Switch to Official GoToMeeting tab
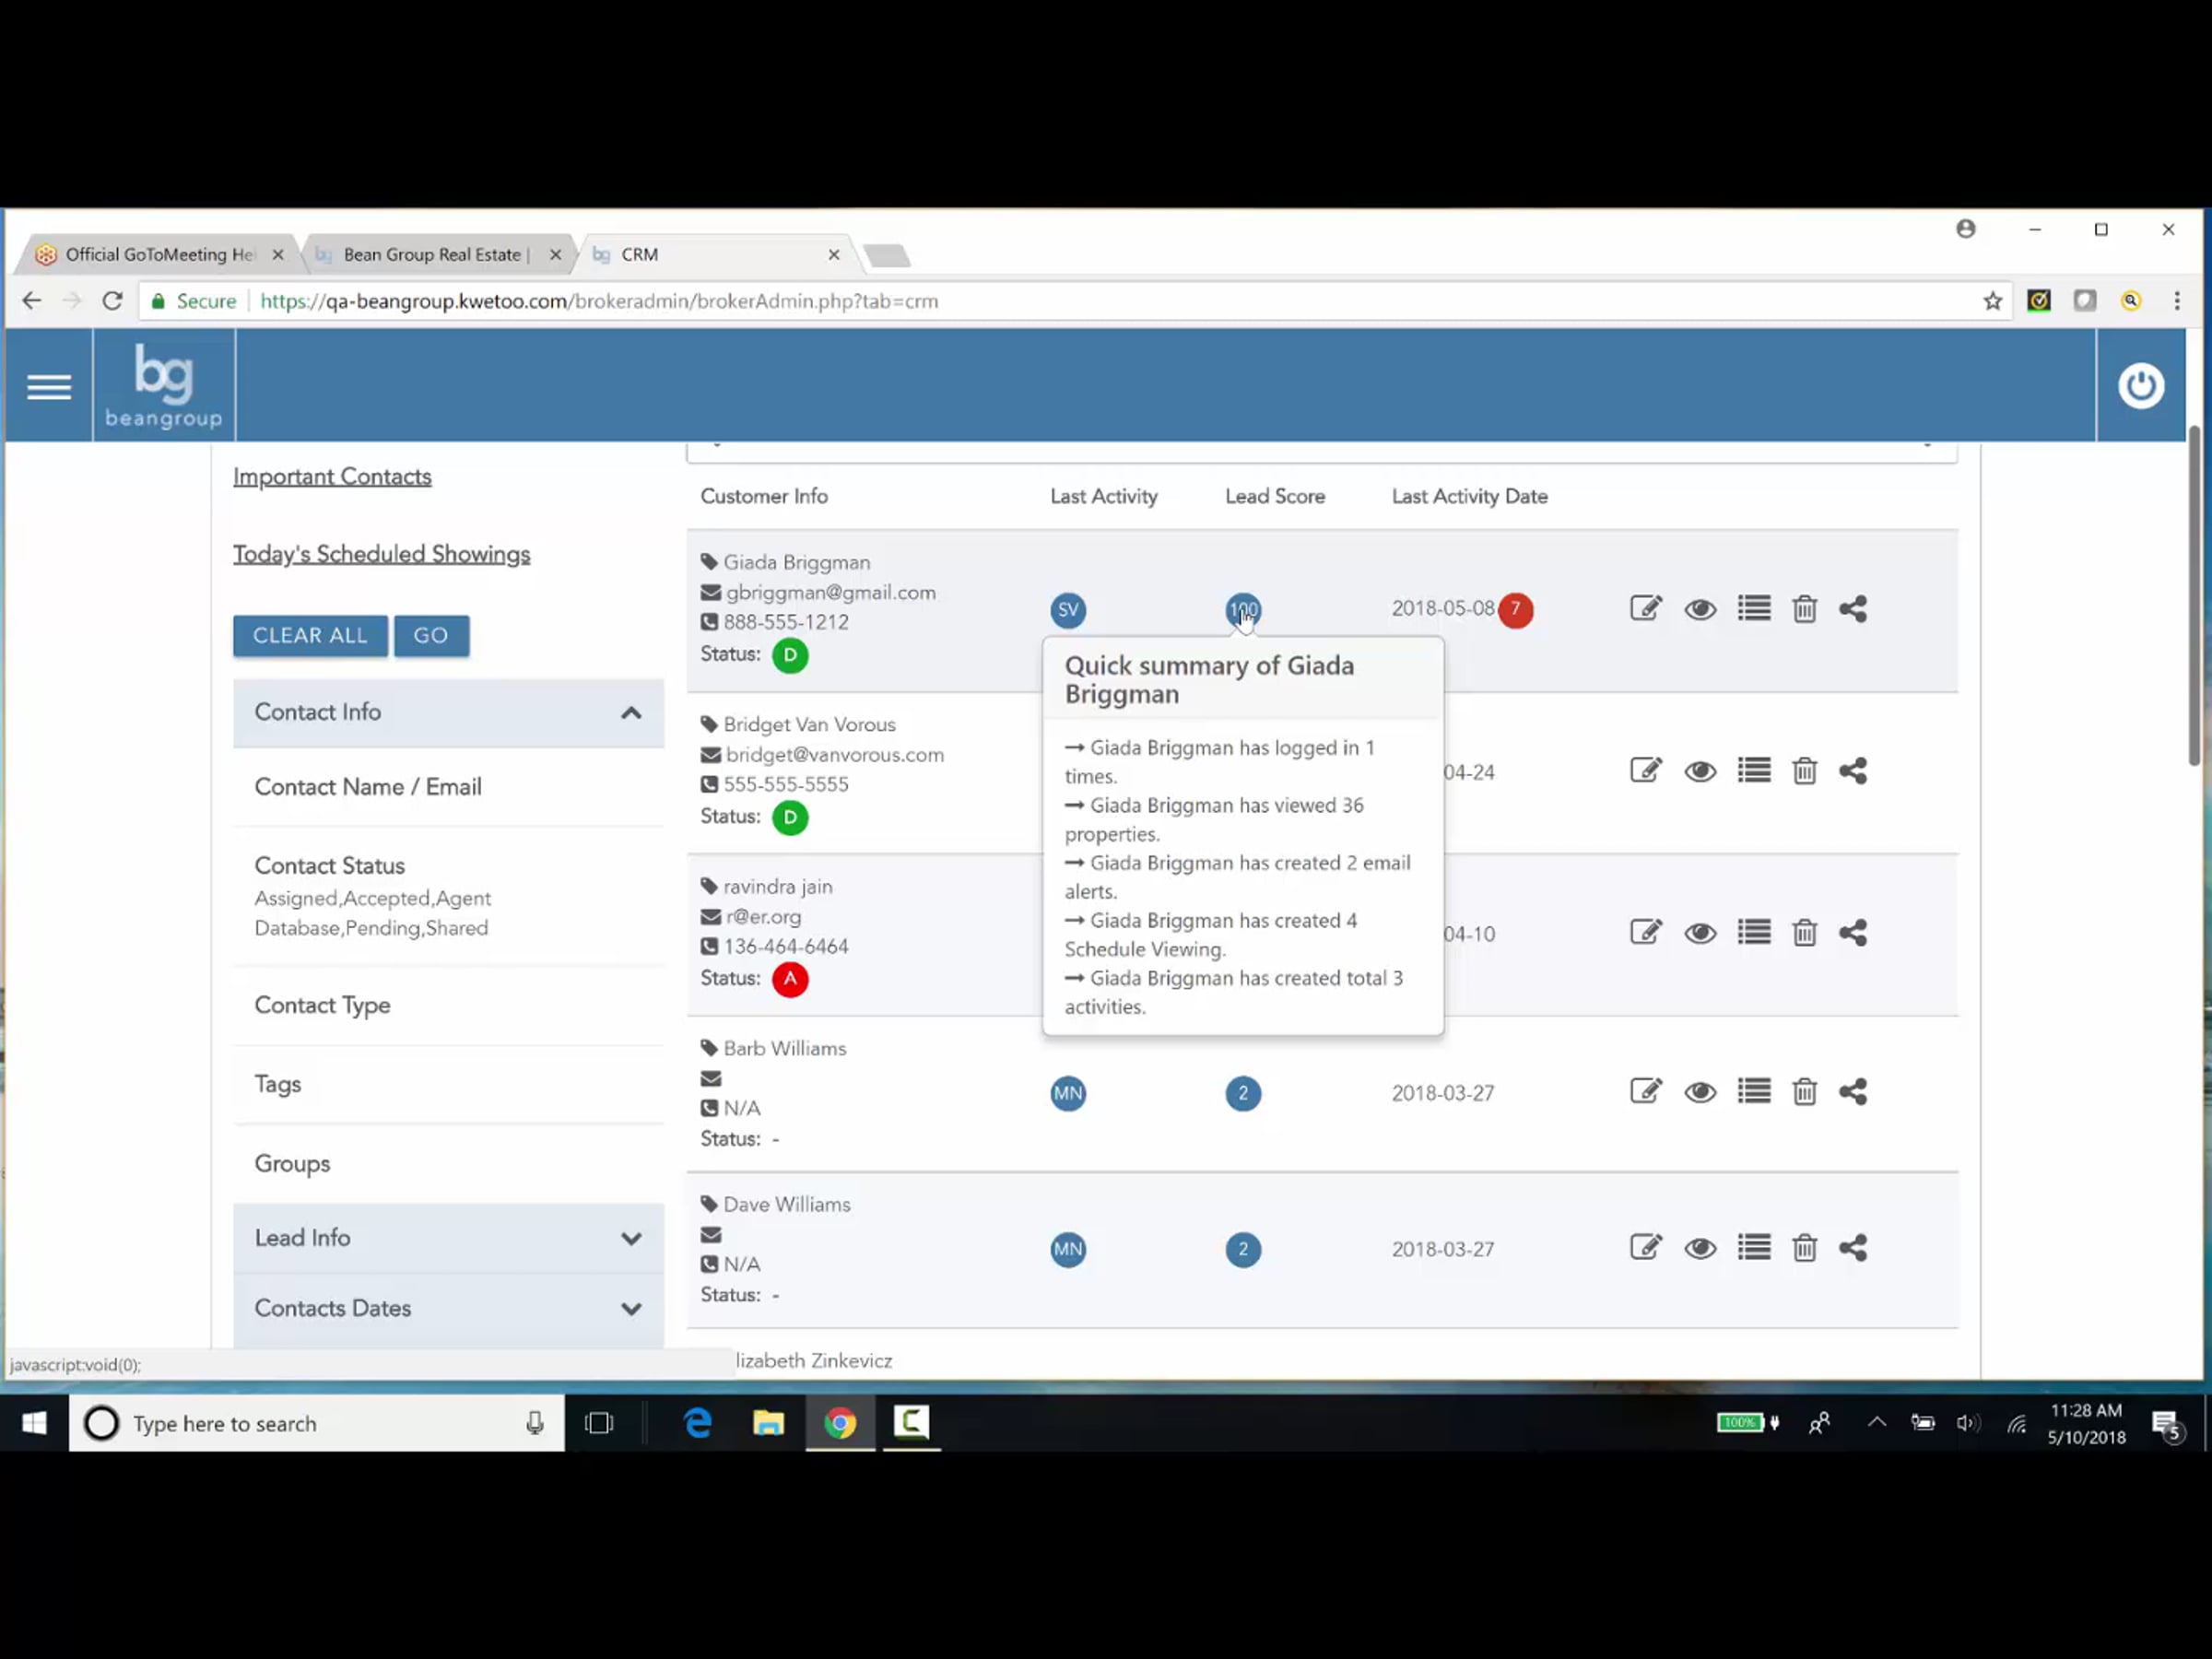 click(158, 254)
